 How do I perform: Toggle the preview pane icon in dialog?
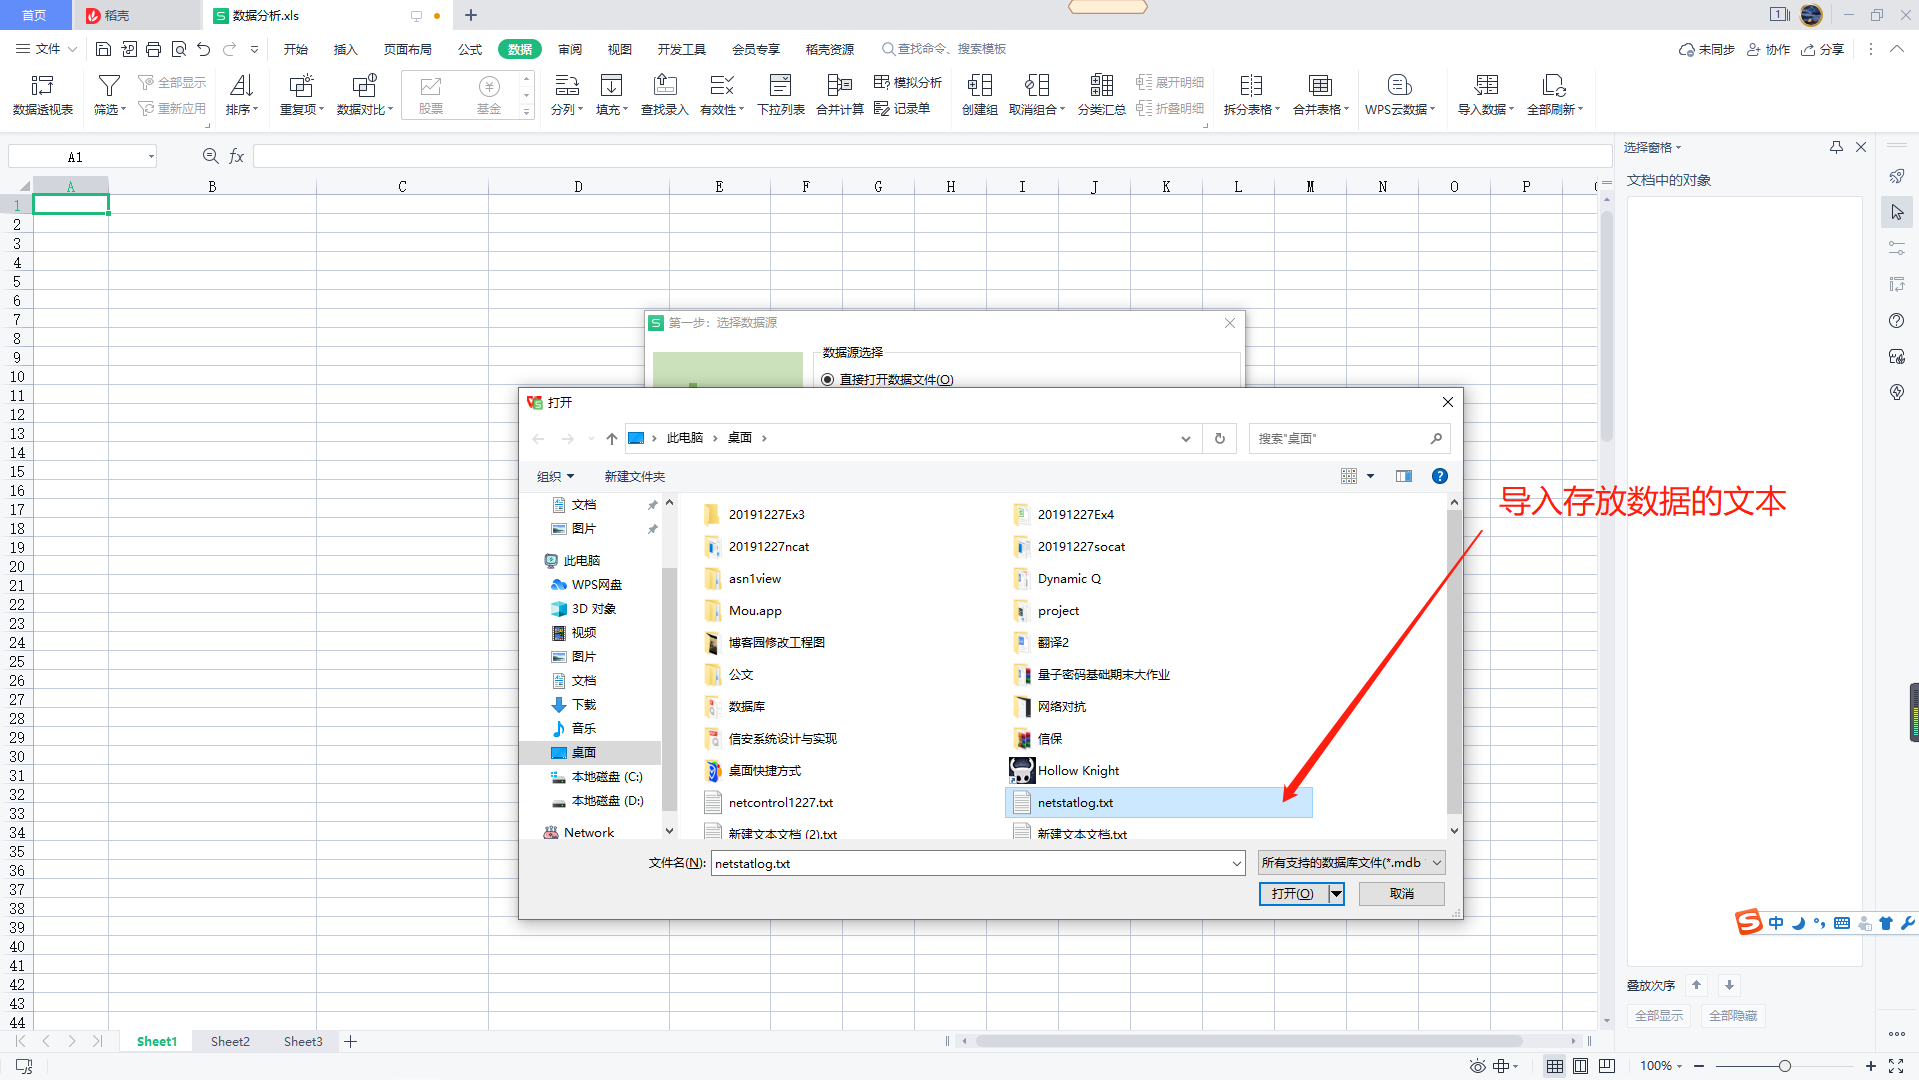[1404, 476]
